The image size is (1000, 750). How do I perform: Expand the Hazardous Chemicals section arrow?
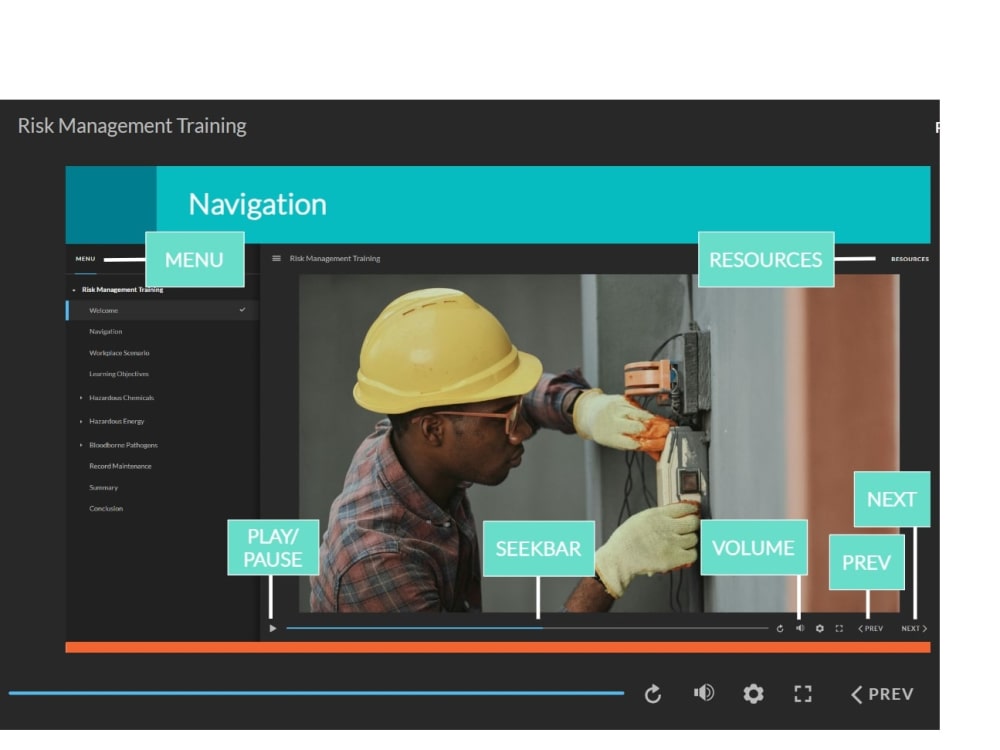click(81, 398)
